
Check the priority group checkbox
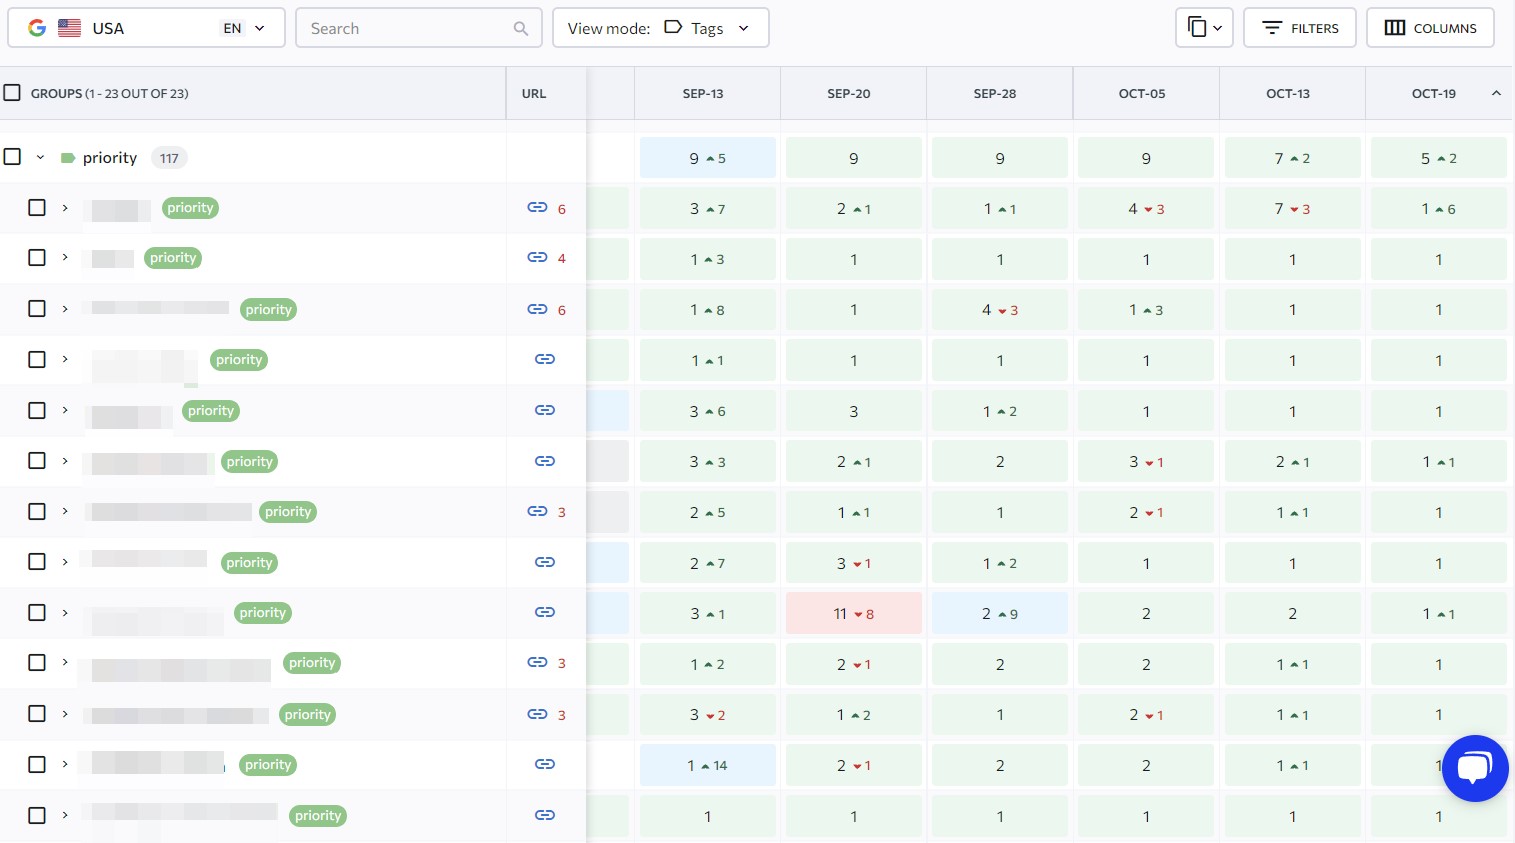(x=12, y=157)
